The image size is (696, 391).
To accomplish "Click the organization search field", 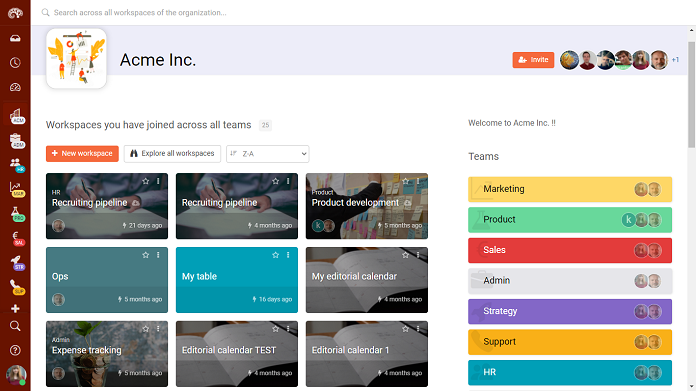I will (x=140, y=12).
